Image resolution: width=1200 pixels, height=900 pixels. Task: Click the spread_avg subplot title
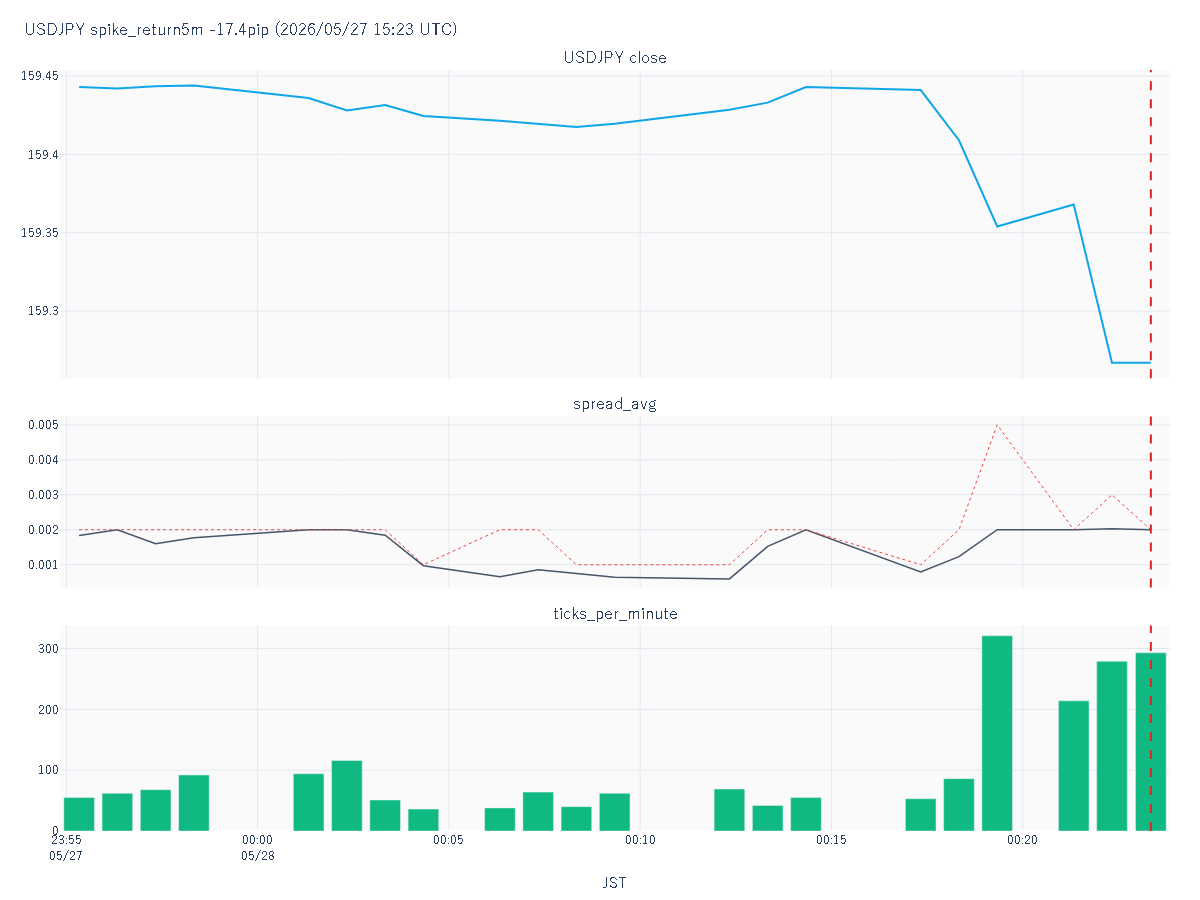pos(615,404)
